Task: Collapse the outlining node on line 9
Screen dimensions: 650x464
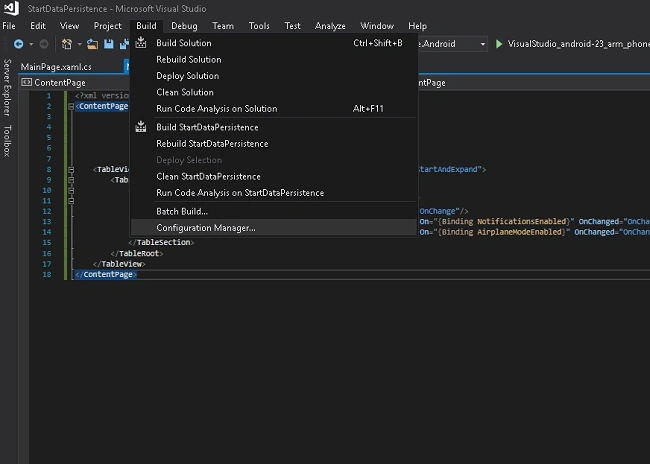Action: (71, 180)
